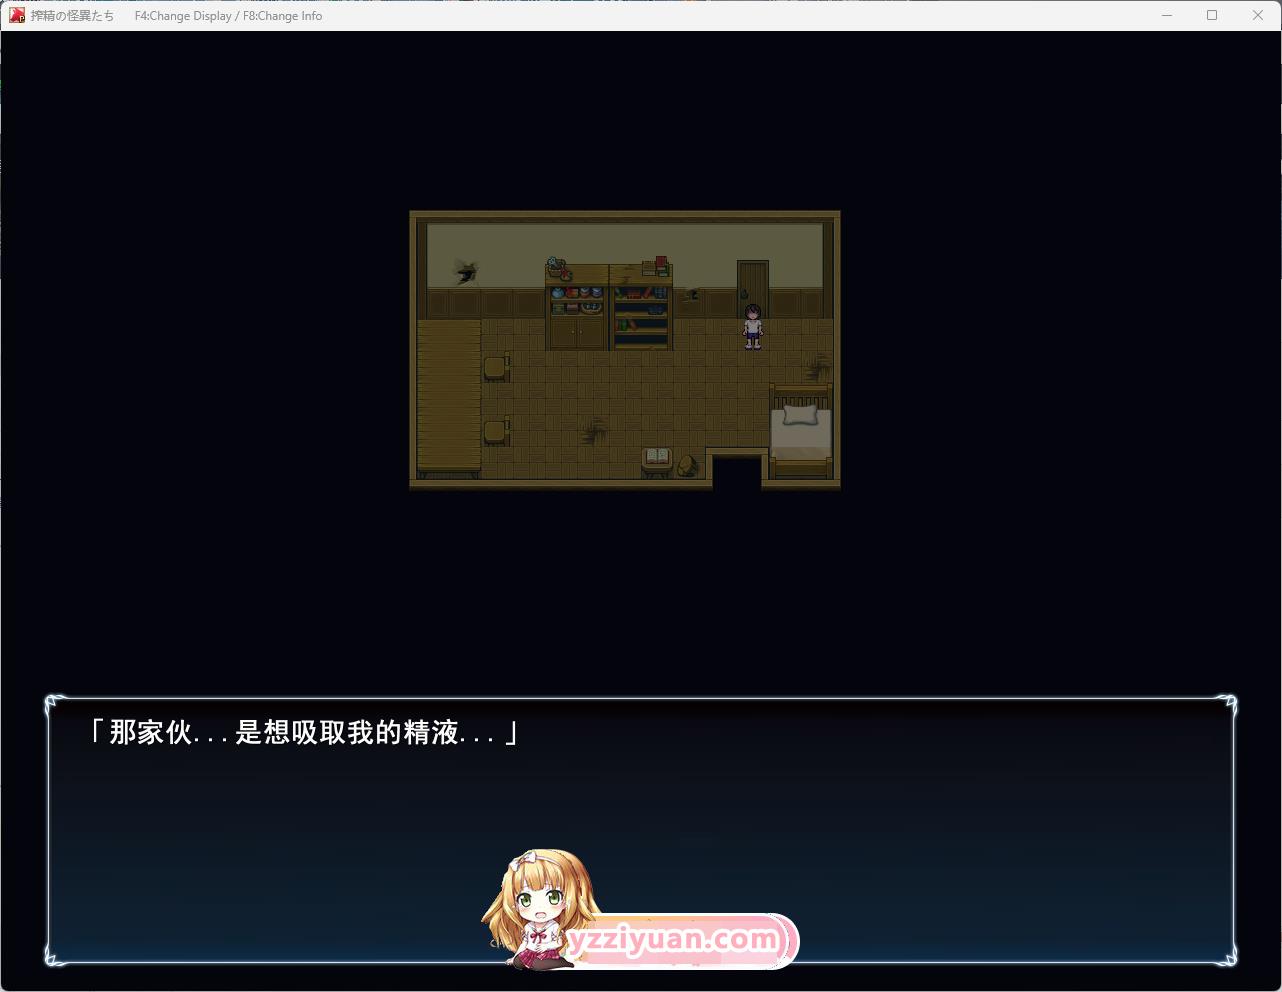The height and width of the screenshot is (992, 1282).
Task: Click the upper chair beside the long table
Action: click(x=496, y=367)
